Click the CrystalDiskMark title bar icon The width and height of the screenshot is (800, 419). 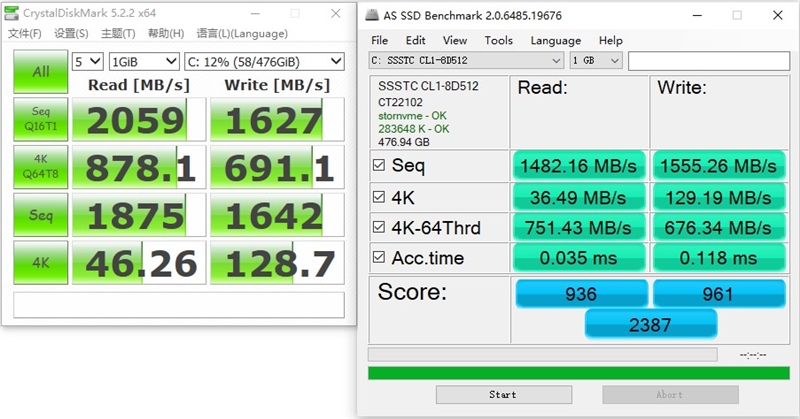point(11,13)
